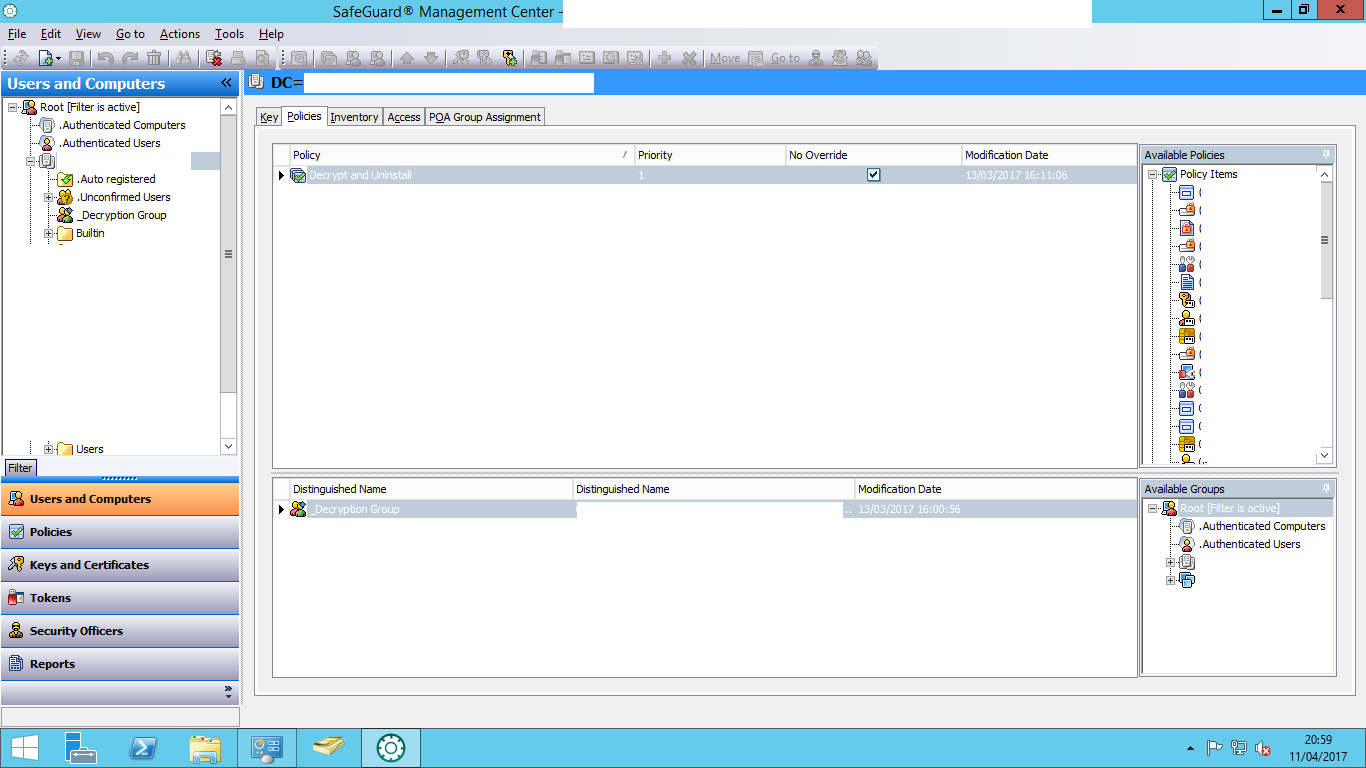
Task: Open the Edit menu
Action: [x=51, y=34]
